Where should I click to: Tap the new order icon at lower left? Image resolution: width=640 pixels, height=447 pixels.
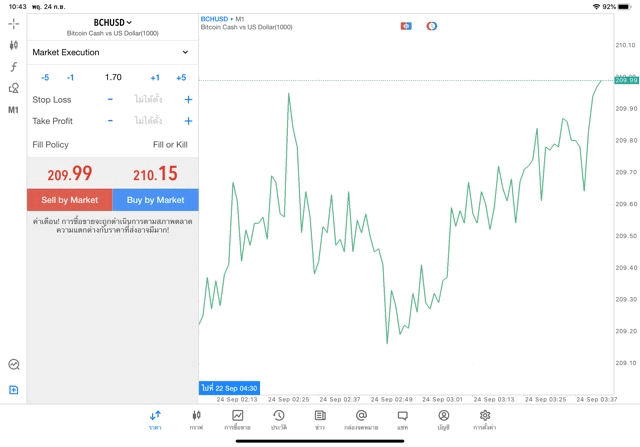click(x=13, y=390)
